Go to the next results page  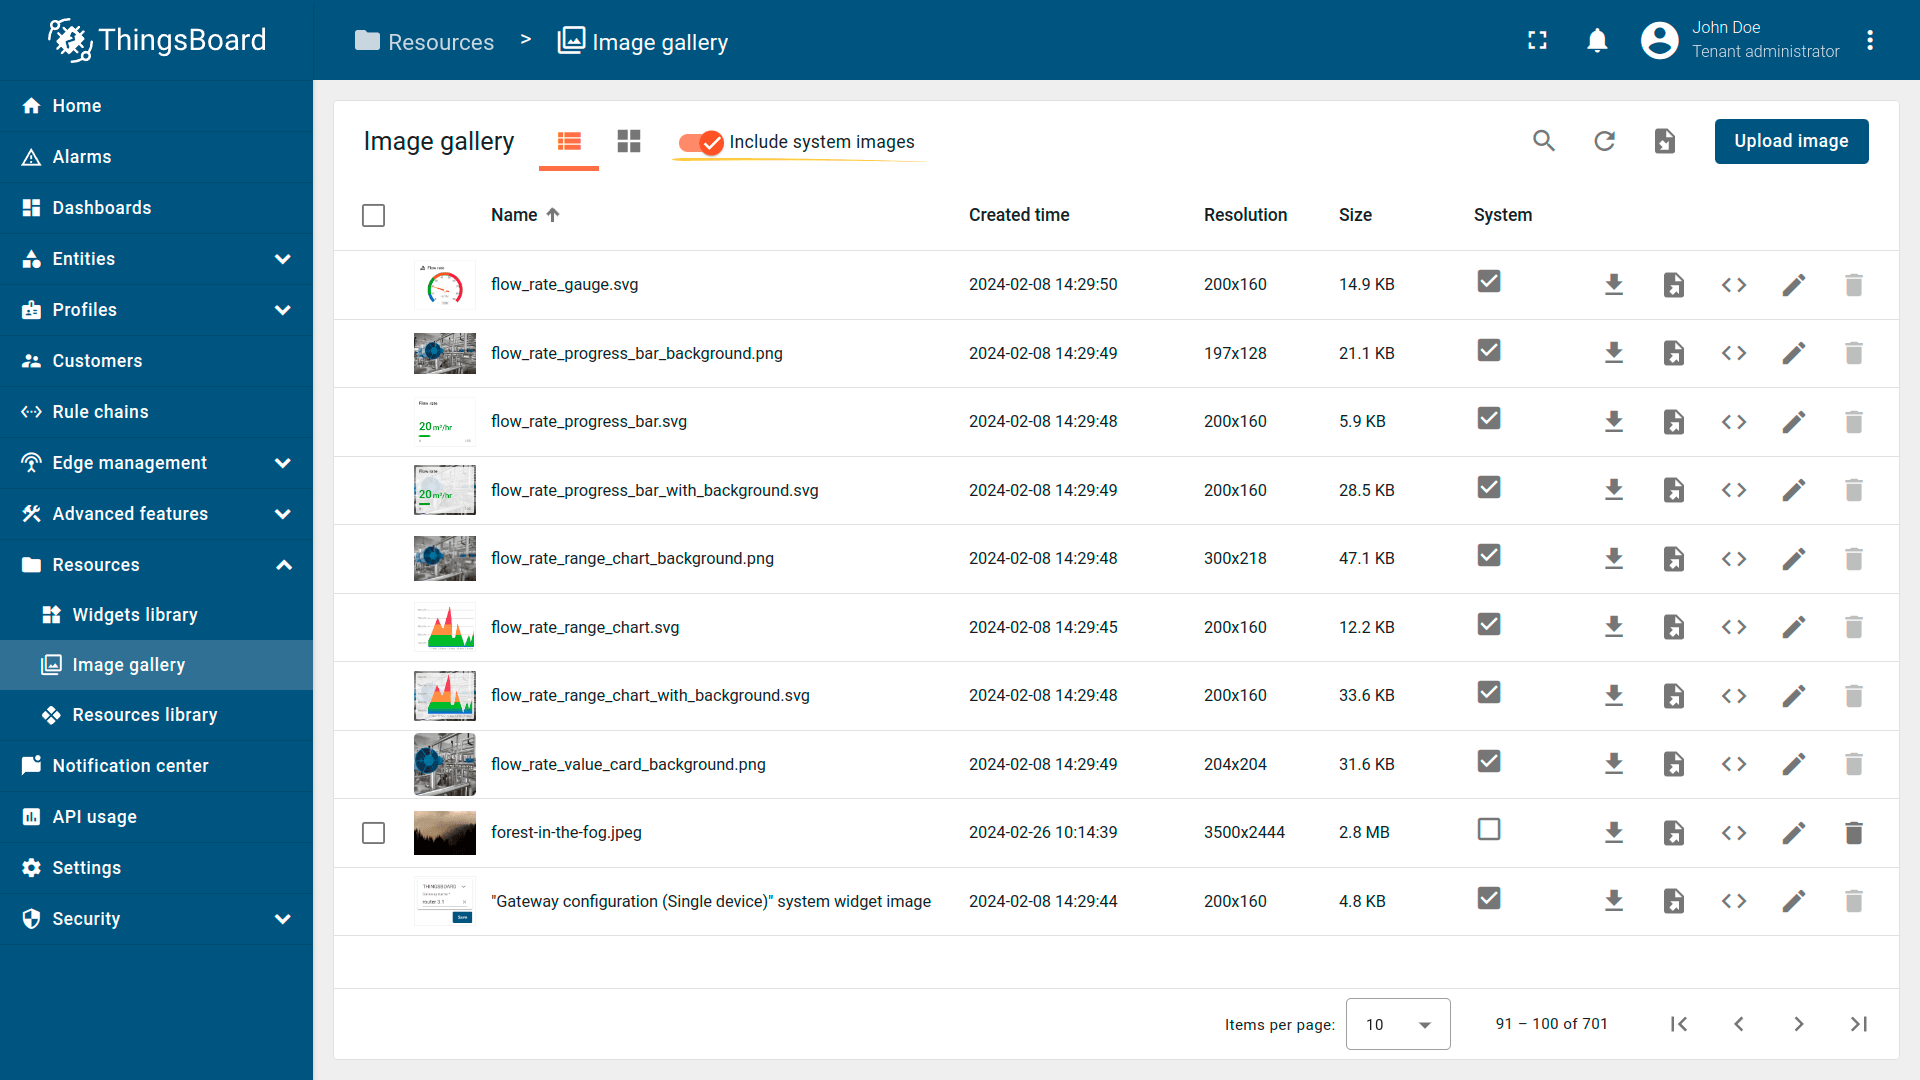click(x=1798, y=1024)
